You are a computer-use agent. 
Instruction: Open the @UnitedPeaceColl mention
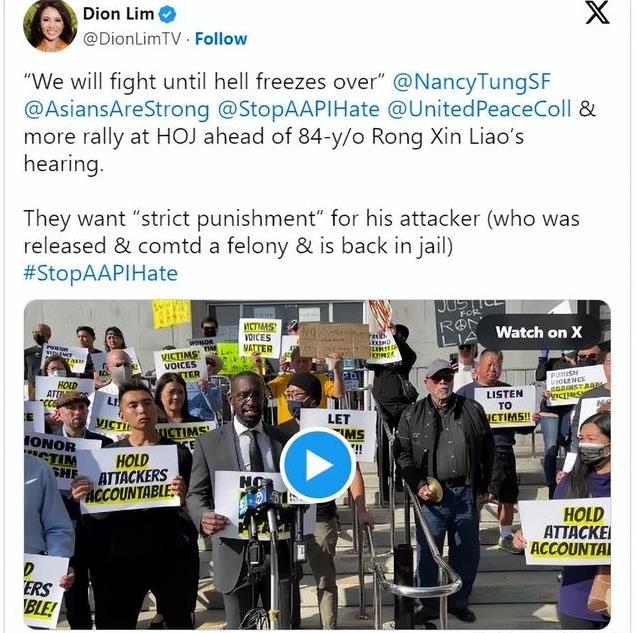(x=479, y=109)
